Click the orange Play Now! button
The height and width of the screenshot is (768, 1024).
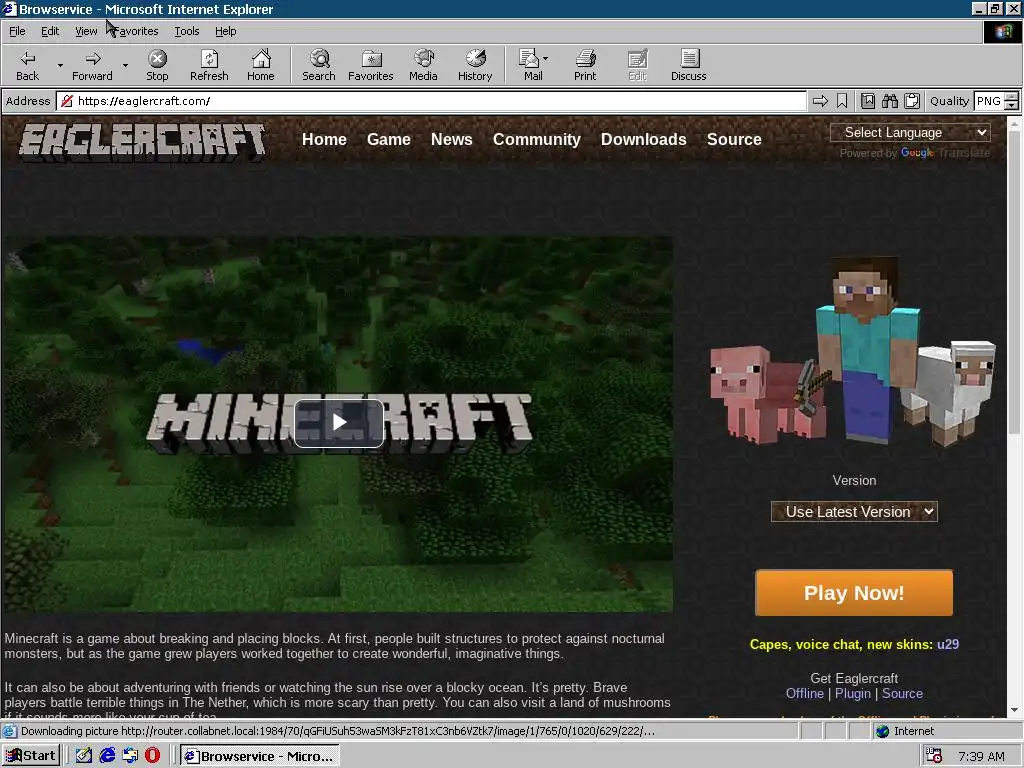click(x=854, y=592)
